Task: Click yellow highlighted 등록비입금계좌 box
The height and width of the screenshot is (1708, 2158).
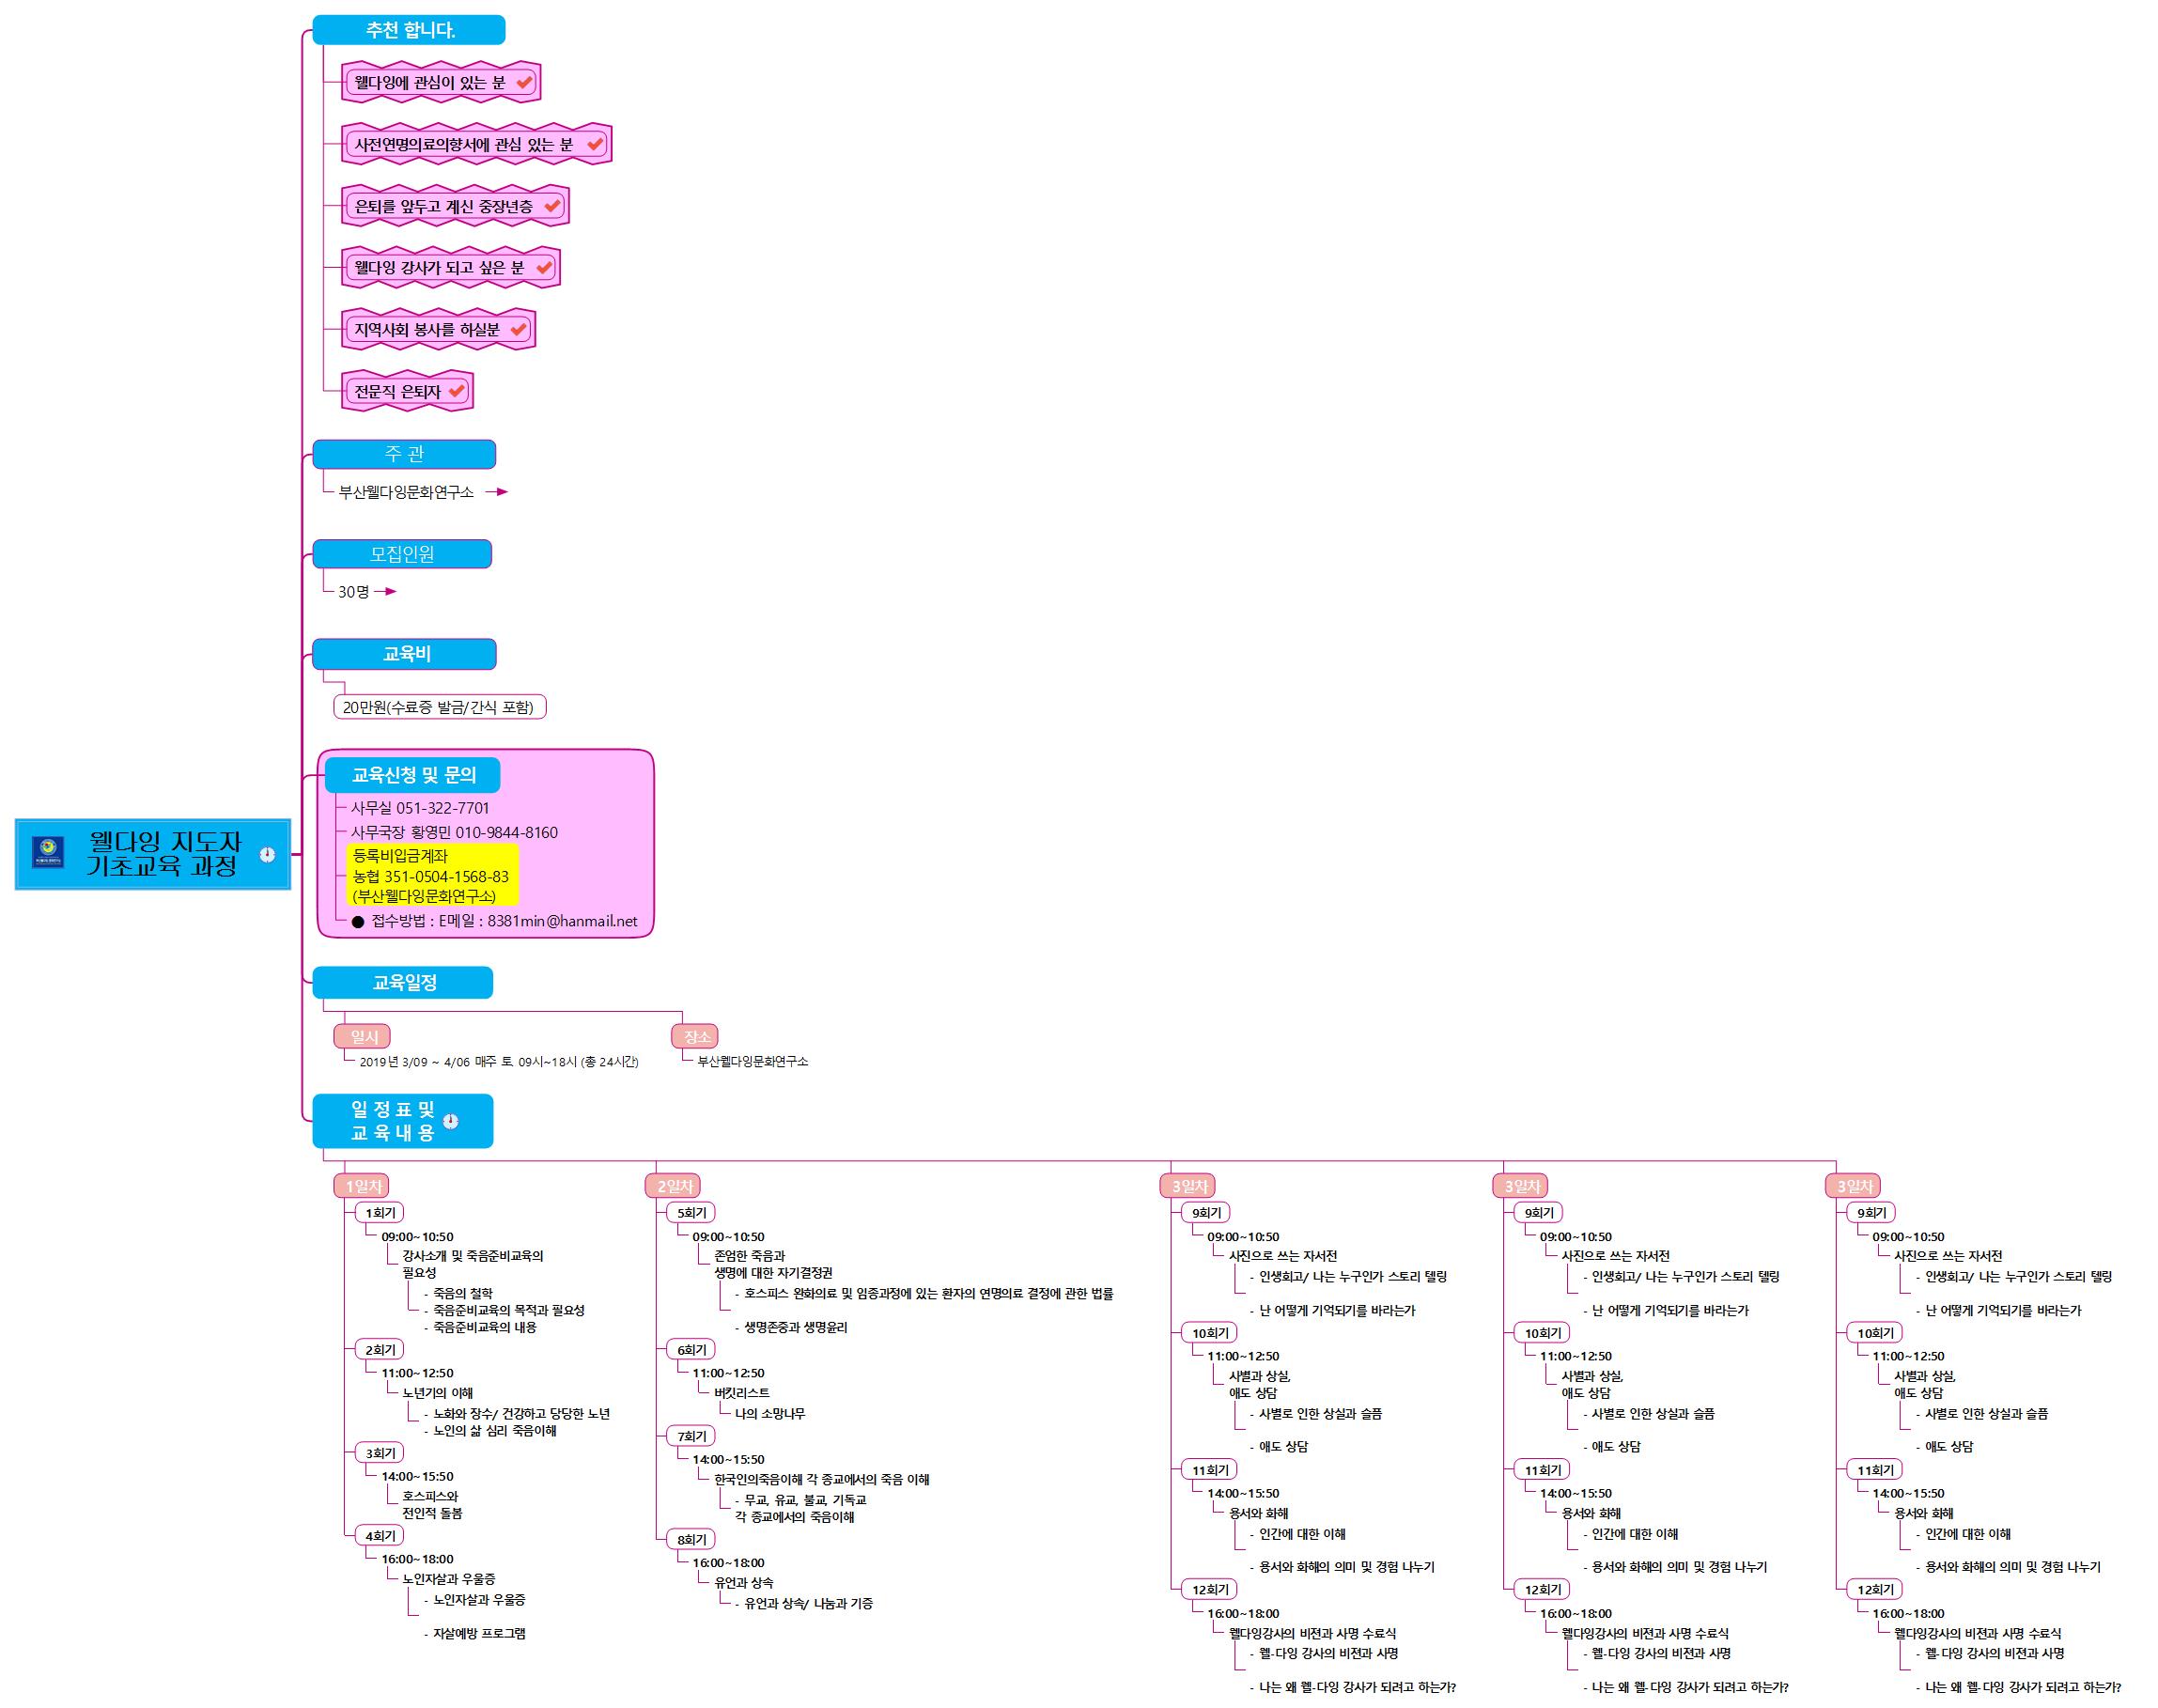Action: click(431, 876)
